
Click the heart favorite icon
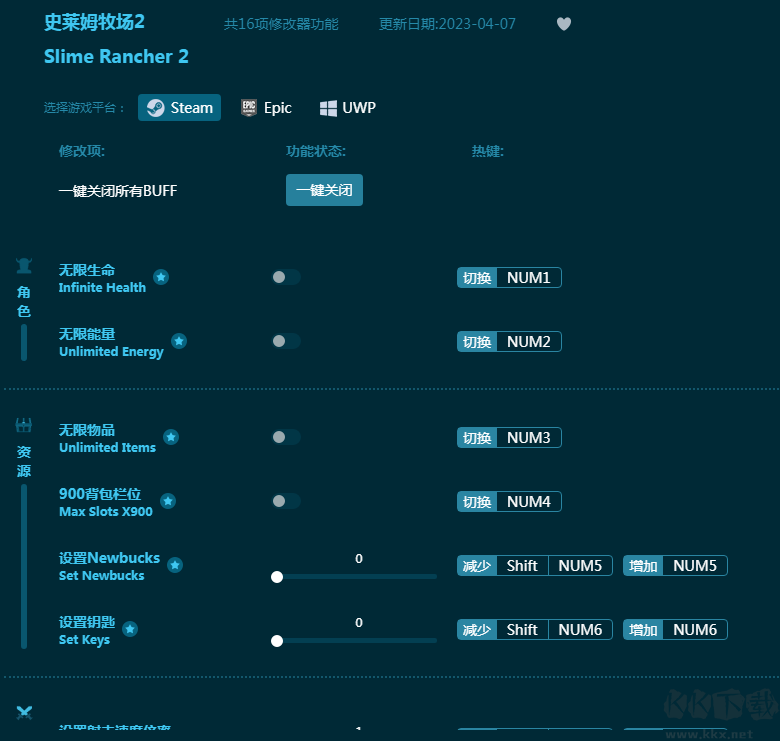[564, 24]
